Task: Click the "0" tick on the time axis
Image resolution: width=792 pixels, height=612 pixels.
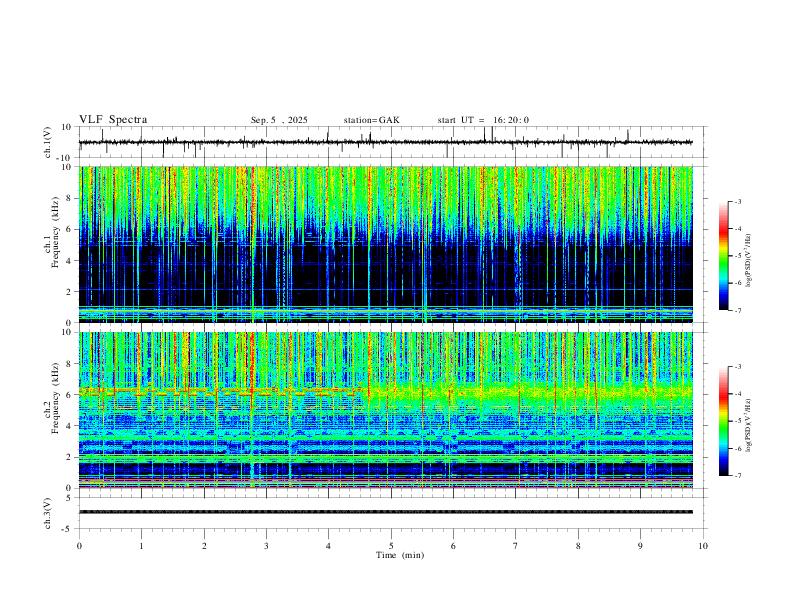Action: [79, 546]
